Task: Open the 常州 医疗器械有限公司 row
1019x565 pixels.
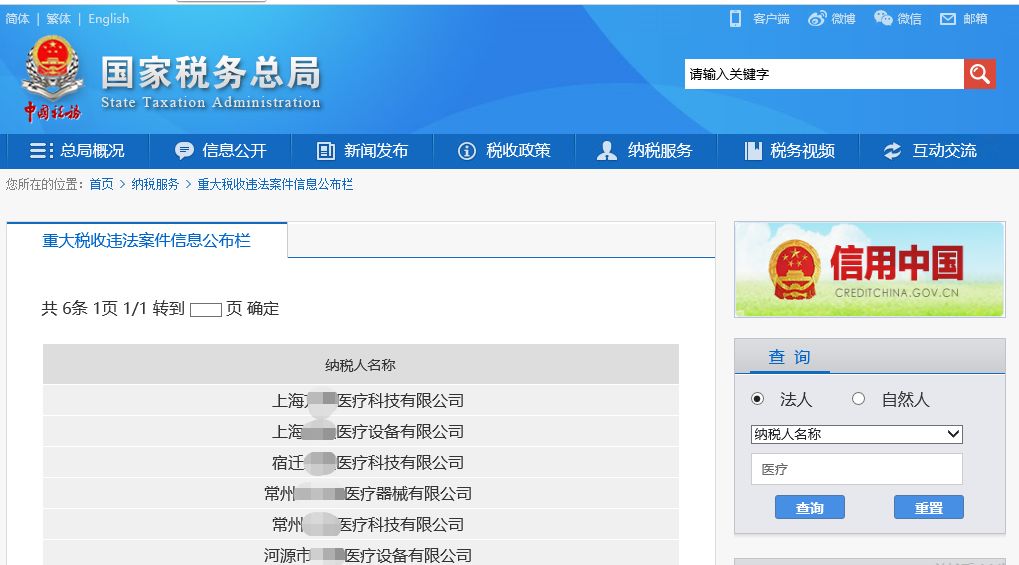Action: coord(361,494)
